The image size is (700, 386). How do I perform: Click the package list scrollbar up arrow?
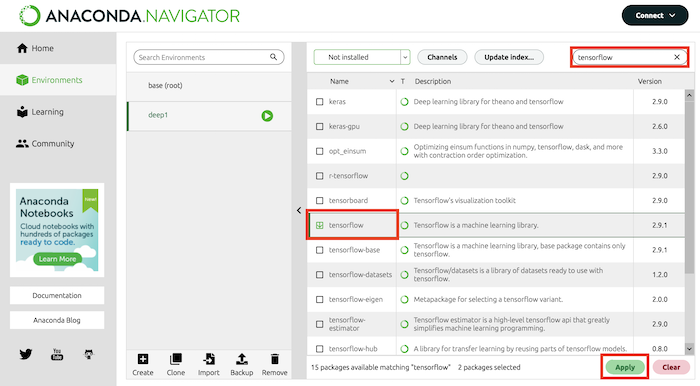689,95
